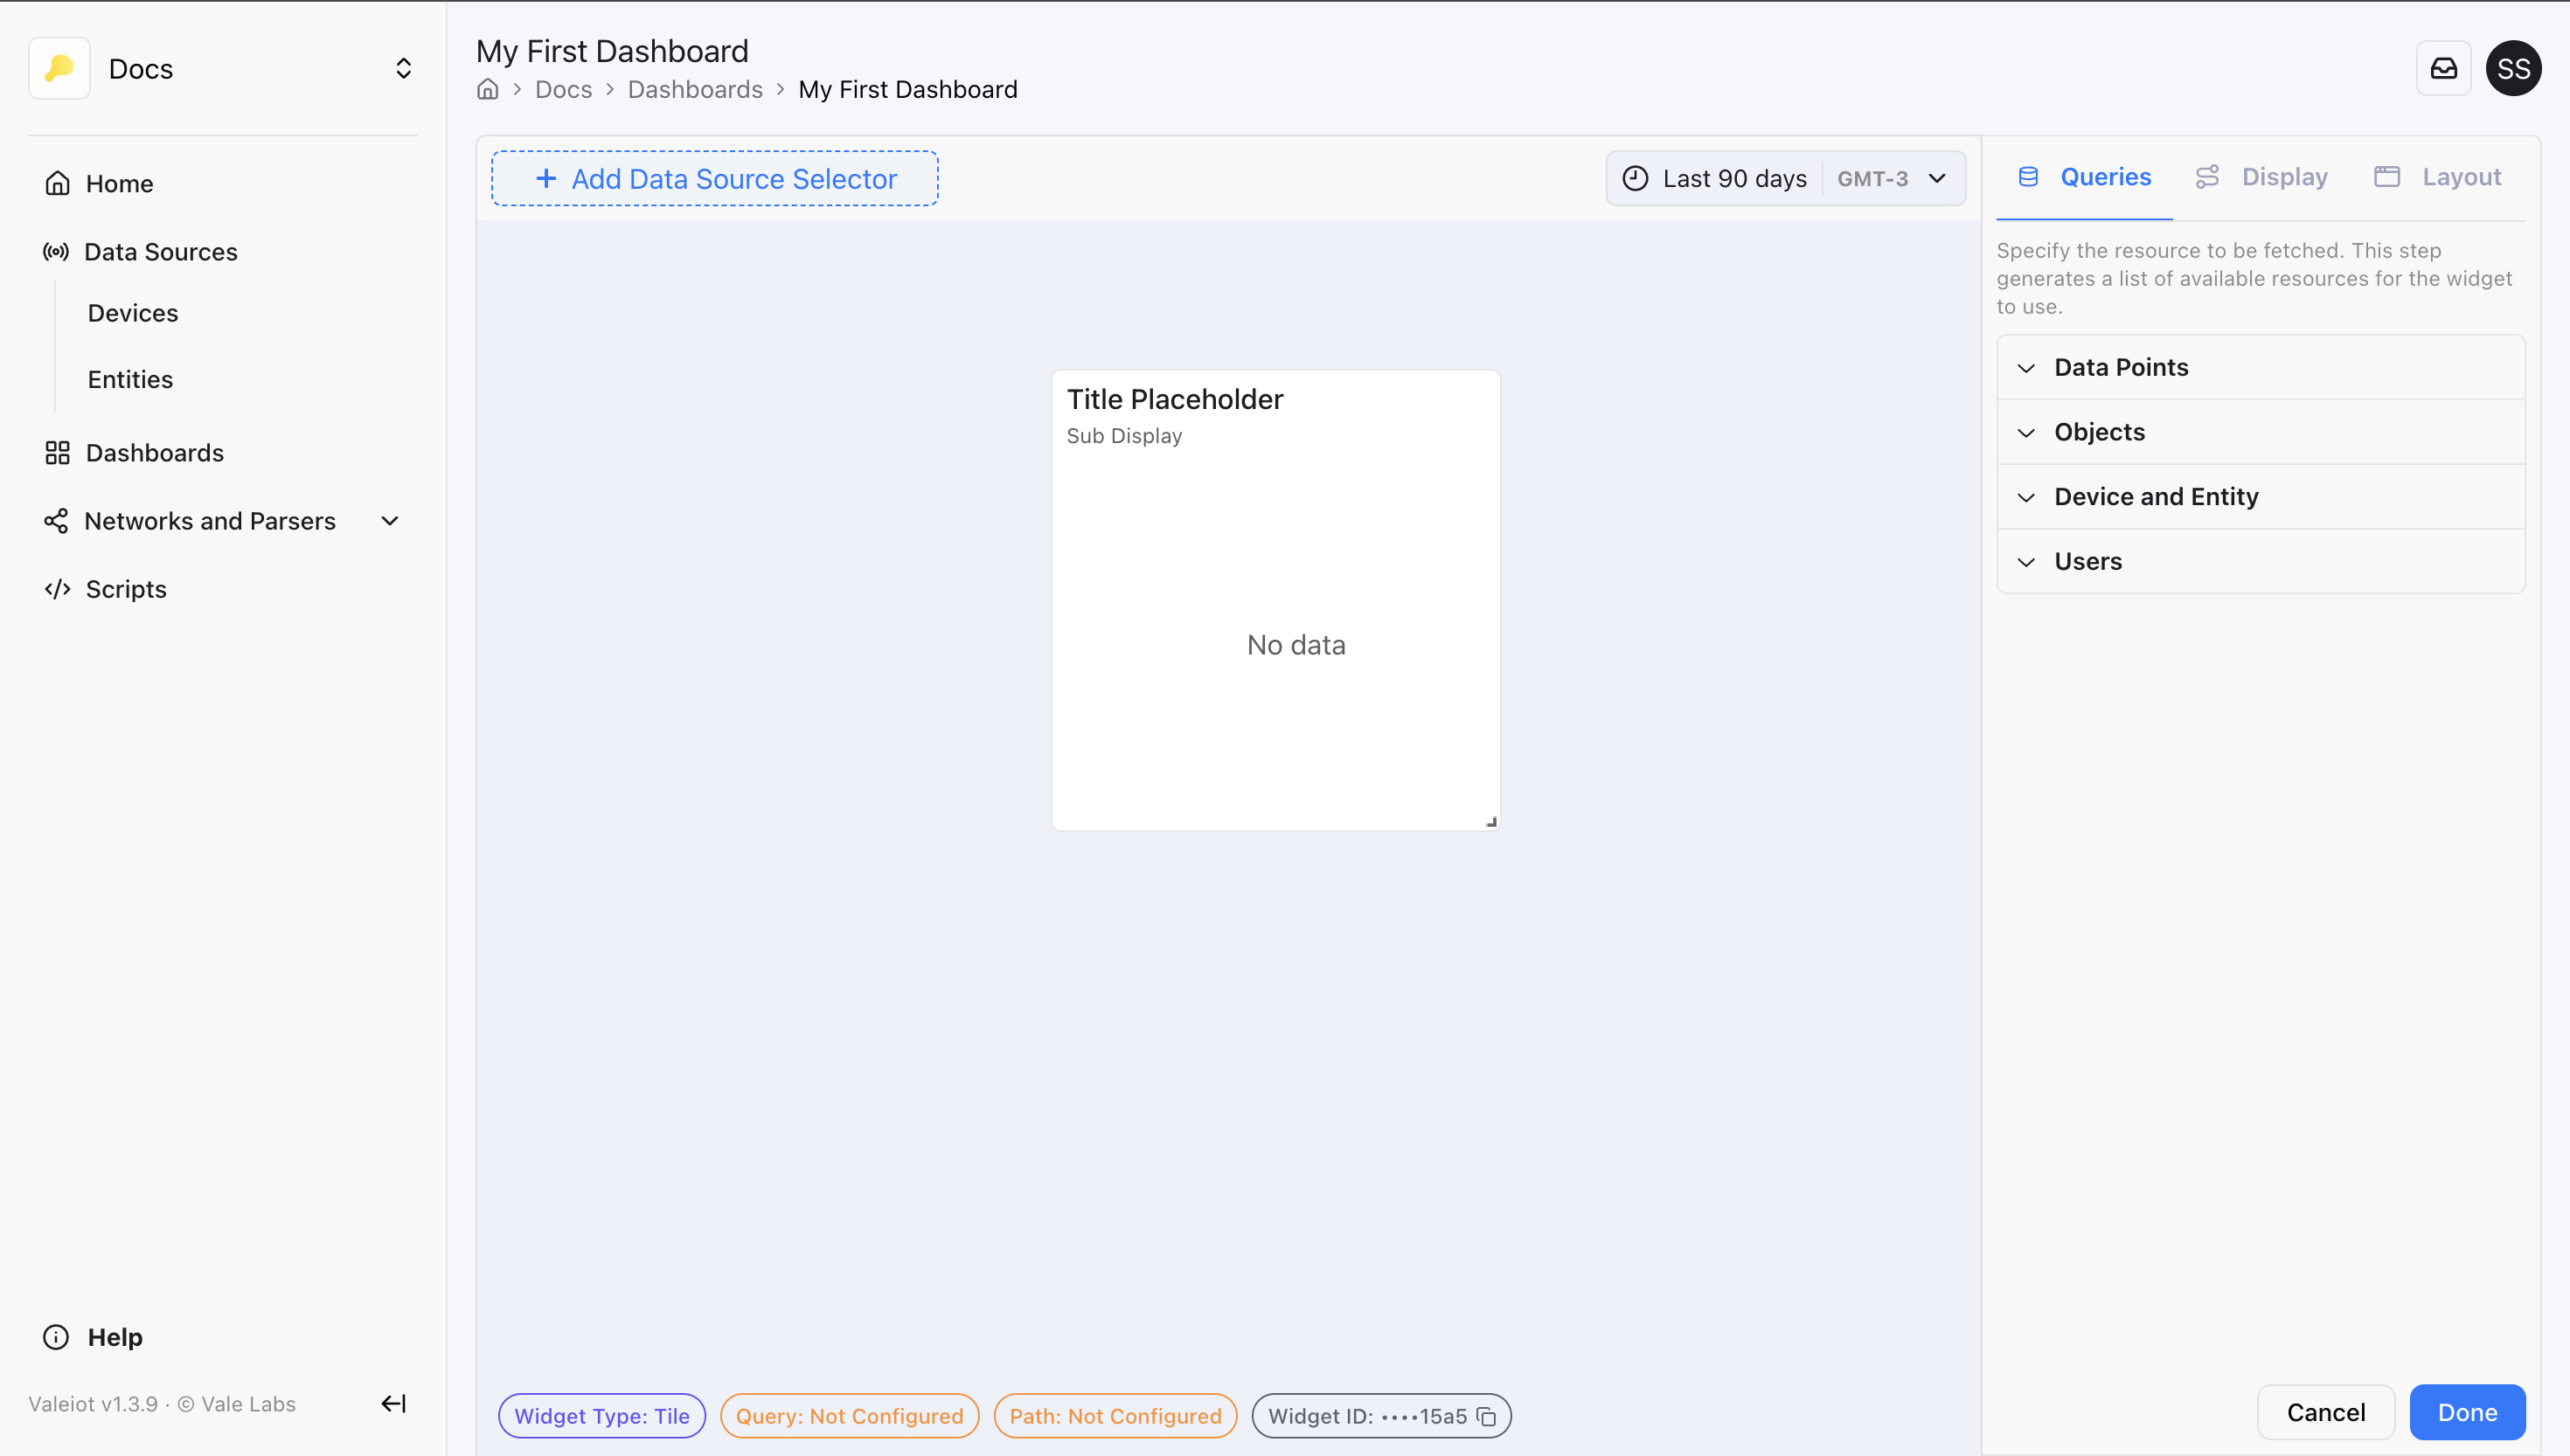
Task: Click the Scripts code icon in the sidebar
Action: point(56,588)
